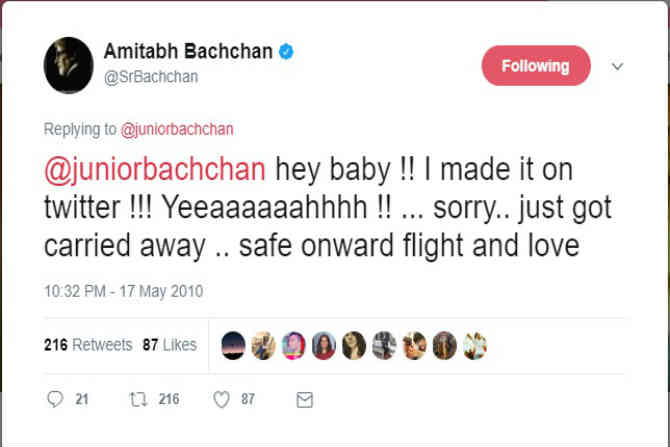The height and width of the screenshot is (447, 670).
Task: Open the last liker avatar in row
Action: pos(474,345)
